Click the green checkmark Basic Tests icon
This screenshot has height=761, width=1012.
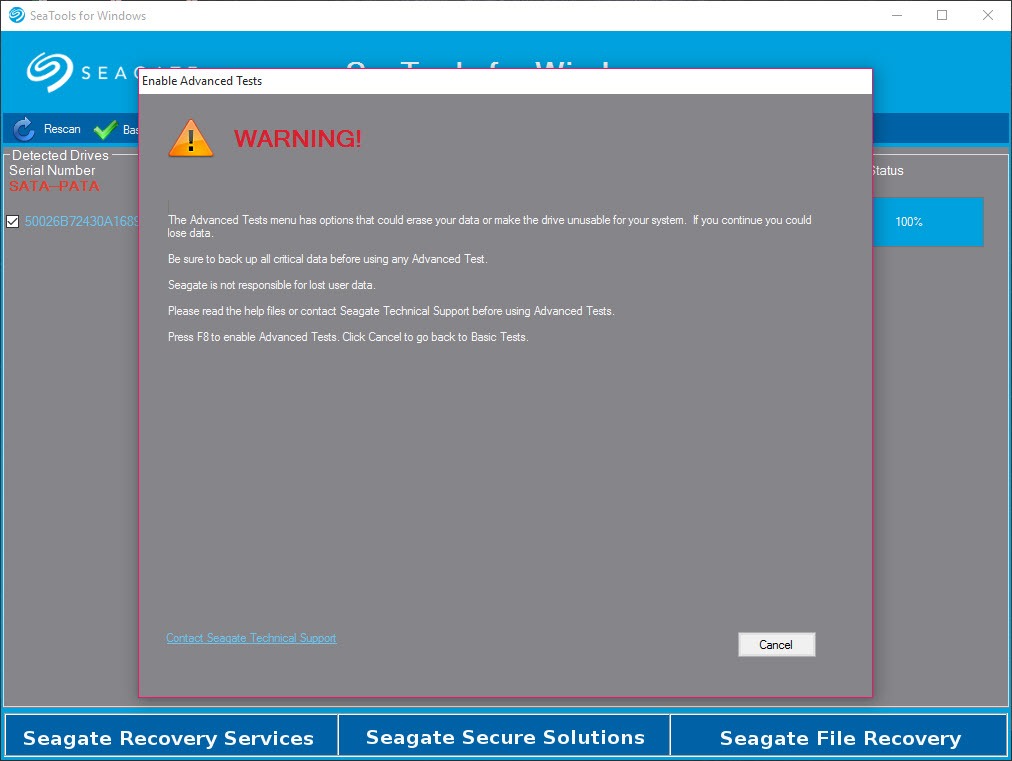105,130
